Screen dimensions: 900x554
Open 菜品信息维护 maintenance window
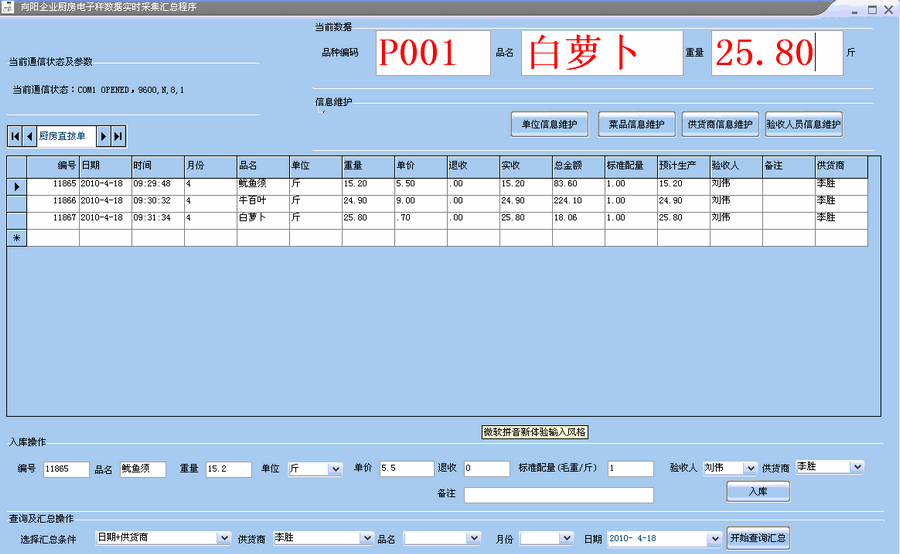637,124
